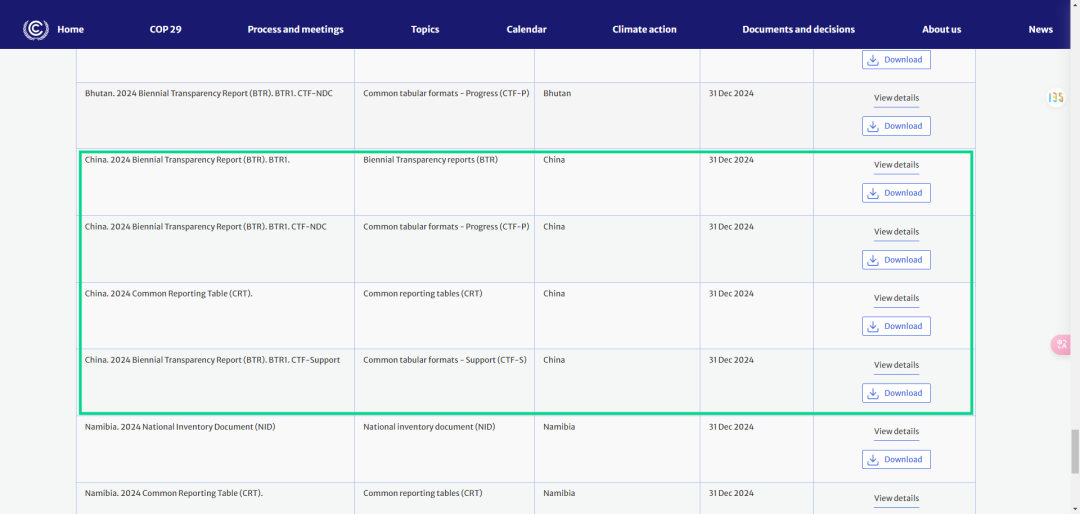Viewport: 1080px width, 514px height.
Task: Download China BTR1 CTF-Support file
Action: point(896,393)
